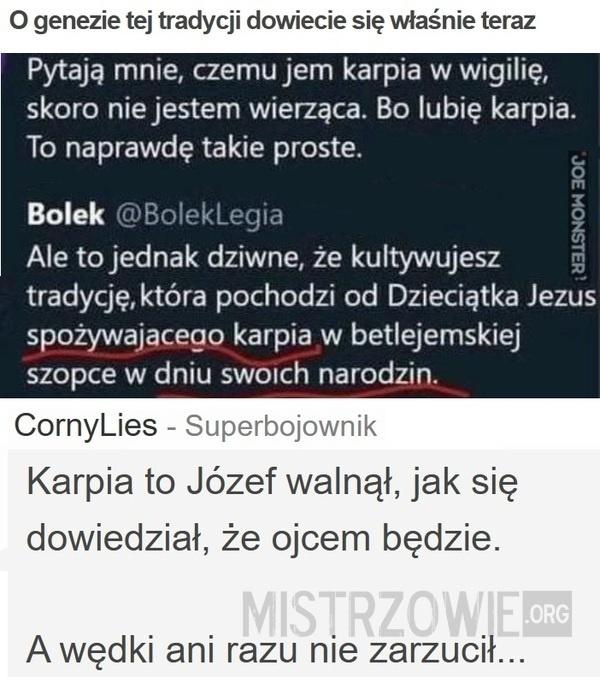Click the Superbojownik rank label
The width and height of the screenshot is (600, 677).
281,426
